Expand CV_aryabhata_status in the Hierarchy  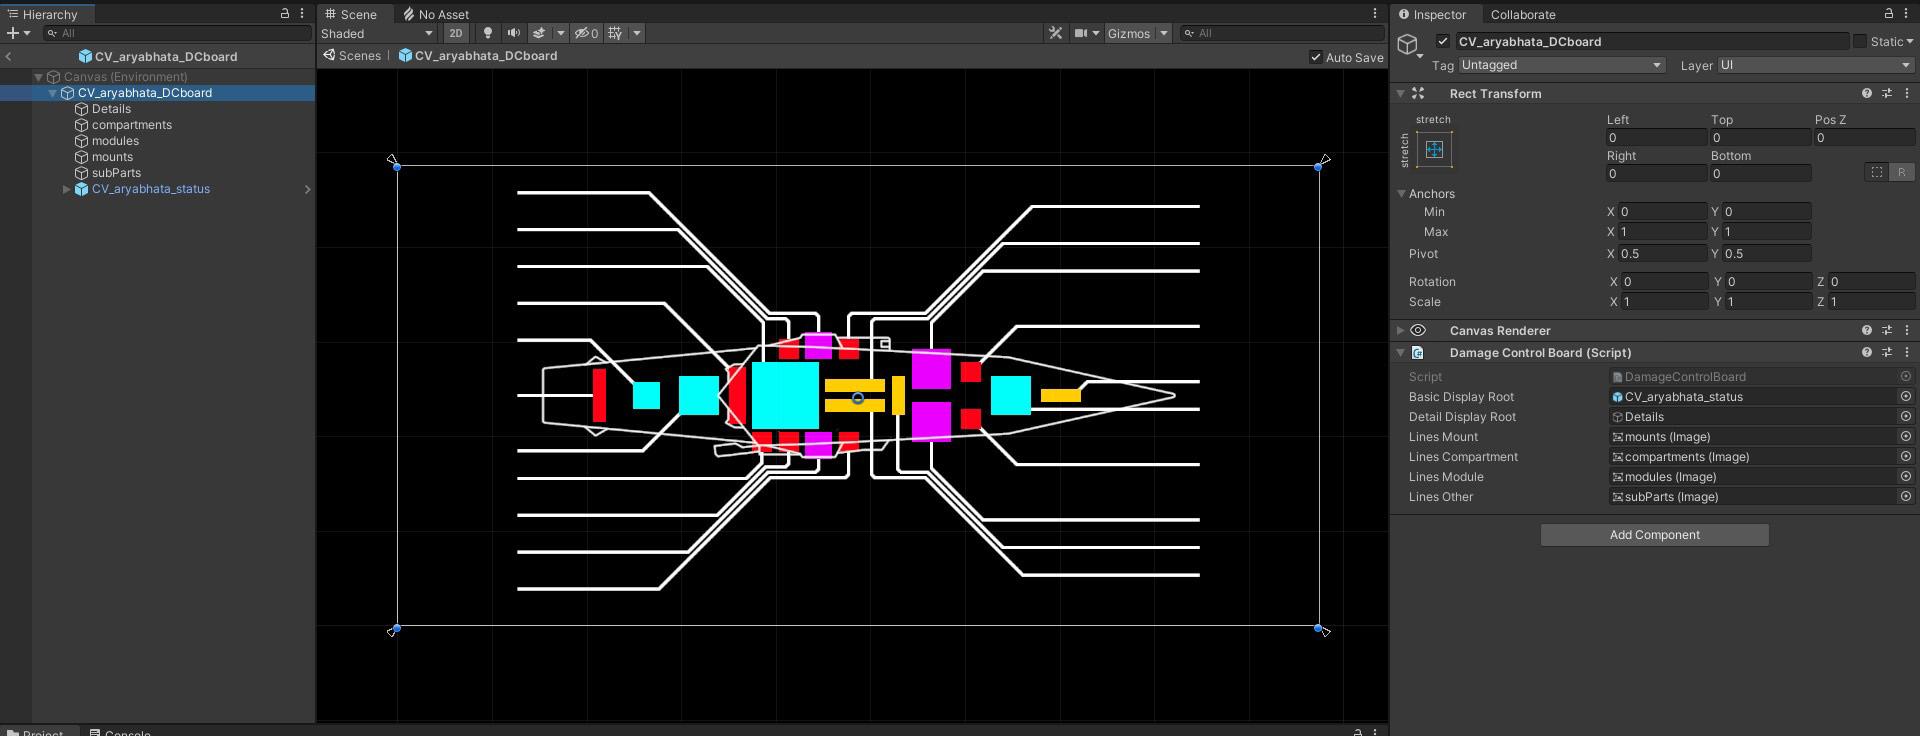(67, 189)
